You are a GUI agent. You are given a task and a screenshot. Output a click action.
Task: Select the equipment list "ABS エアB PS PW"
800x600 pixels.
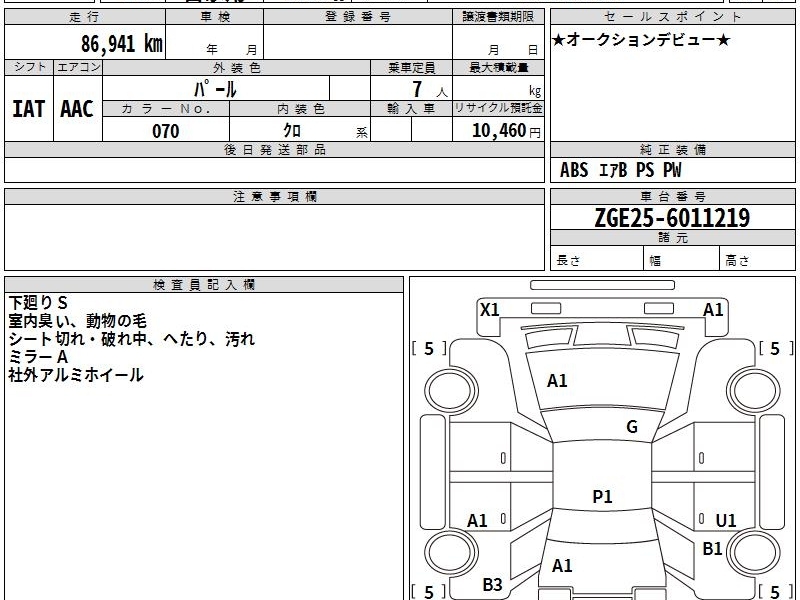pos(620,170)
